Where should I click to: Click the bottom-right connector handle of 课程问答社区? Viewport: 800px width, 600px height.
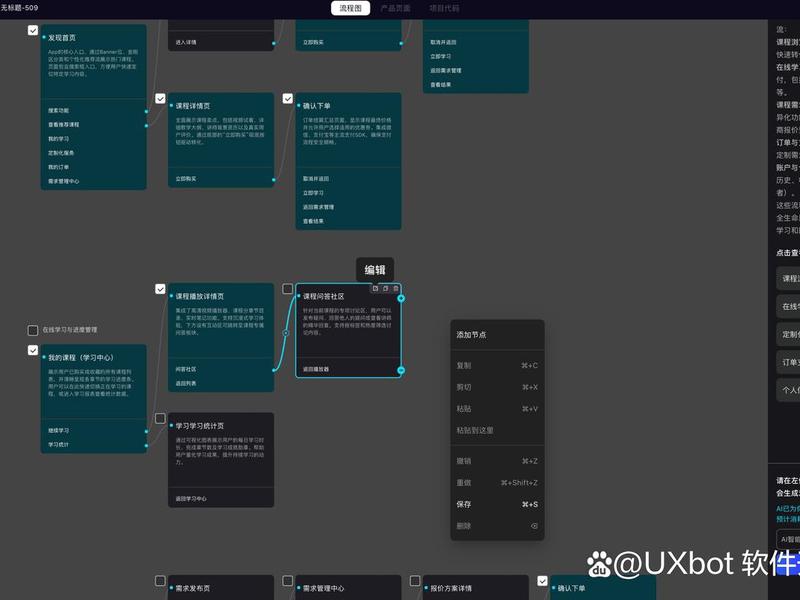coord(401,370)
